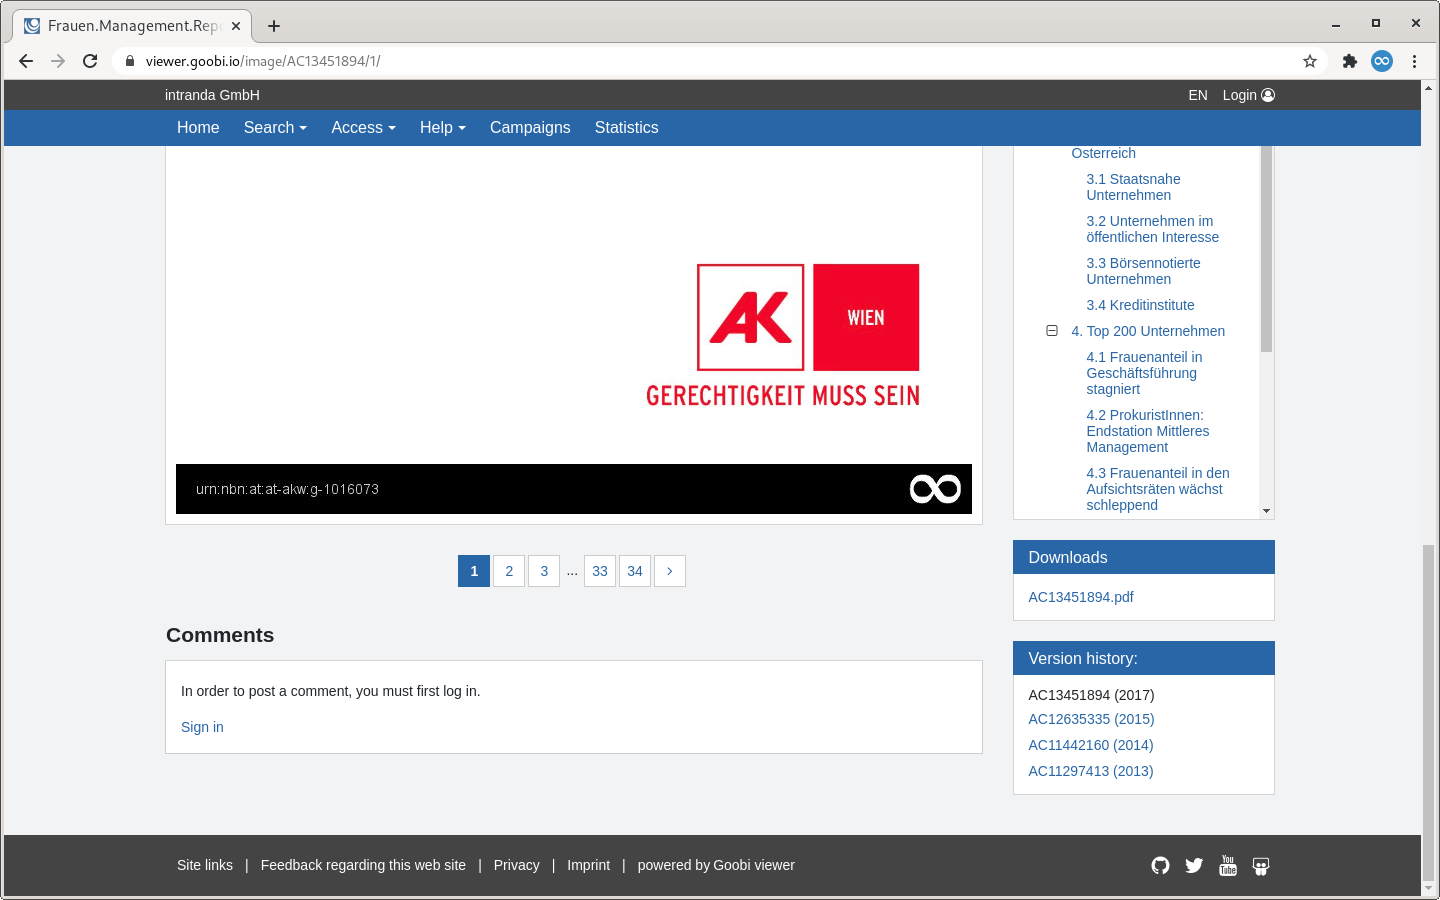Image resolution: width=1440 pixels, height=900 pixels.
Task: Go to page 2 of the document
Action: click(x=509, y=571)
